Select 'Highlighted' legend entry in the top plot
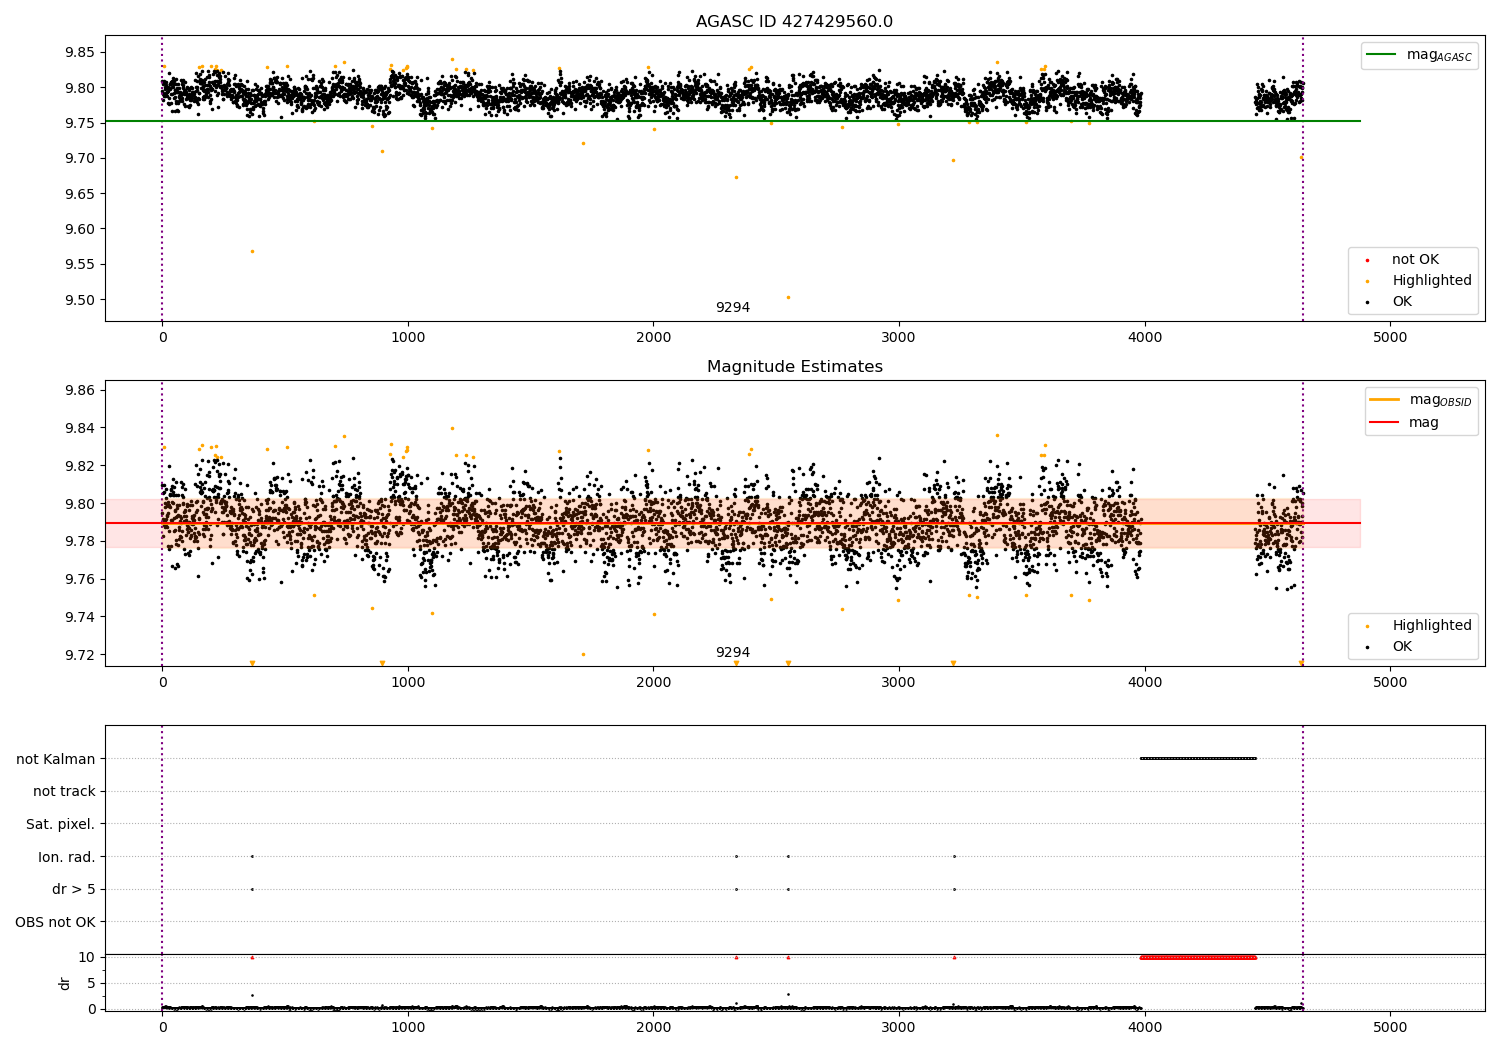The height and width of the screenshot is (1050, 1500). pos(1432,281)
